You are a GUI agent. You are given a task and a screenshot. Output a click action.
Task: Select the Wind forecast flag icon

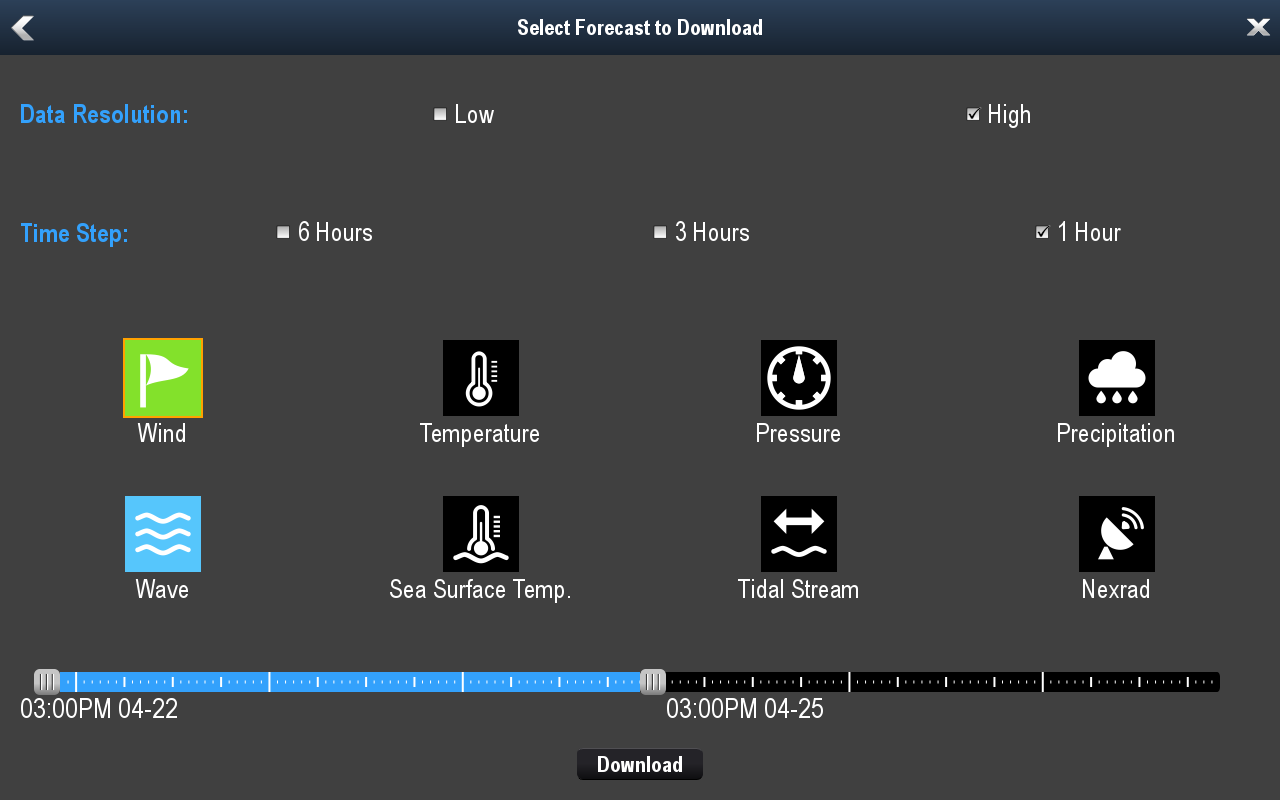[163, 378]
